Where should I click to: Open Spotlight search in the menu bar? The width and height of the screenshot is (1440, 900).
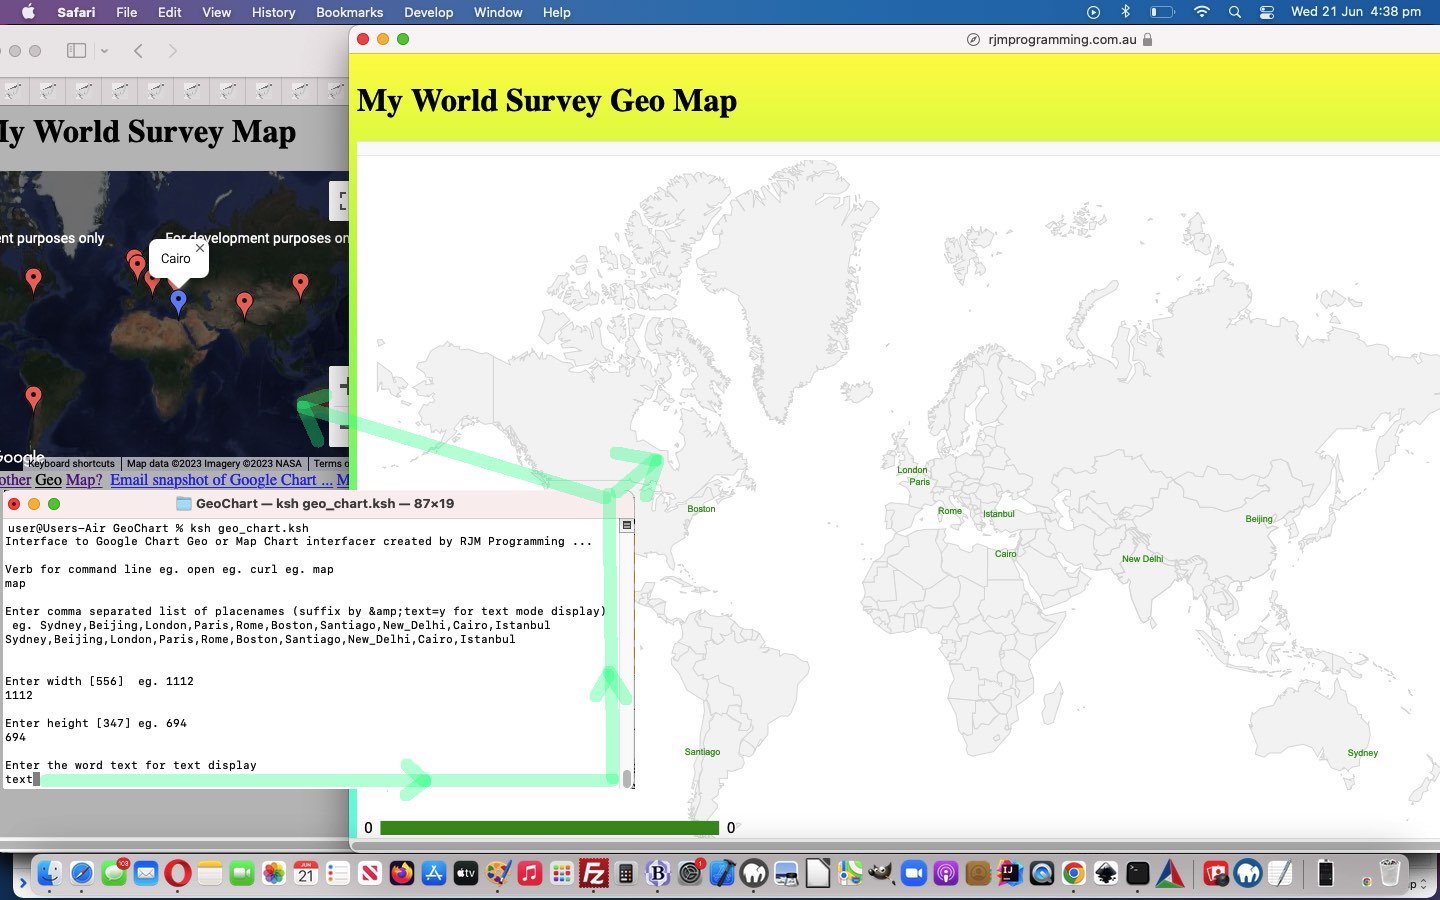coord(1235,12)
